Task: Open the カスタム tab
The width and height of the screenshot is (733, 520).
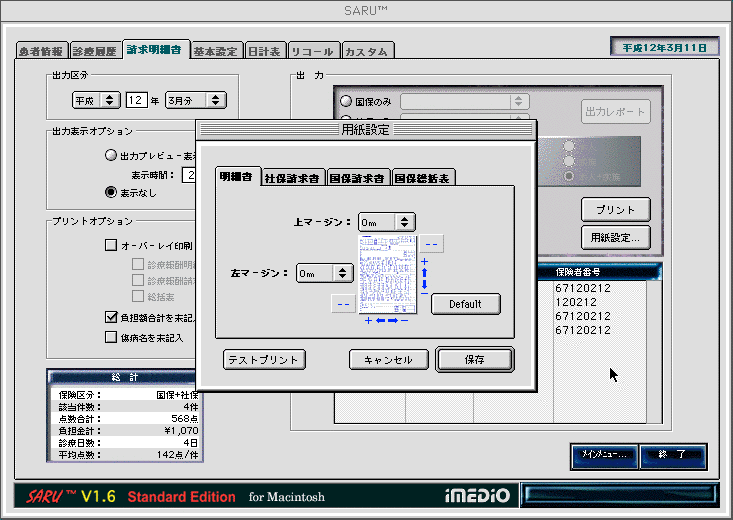Action: click(x=367, y=51)
